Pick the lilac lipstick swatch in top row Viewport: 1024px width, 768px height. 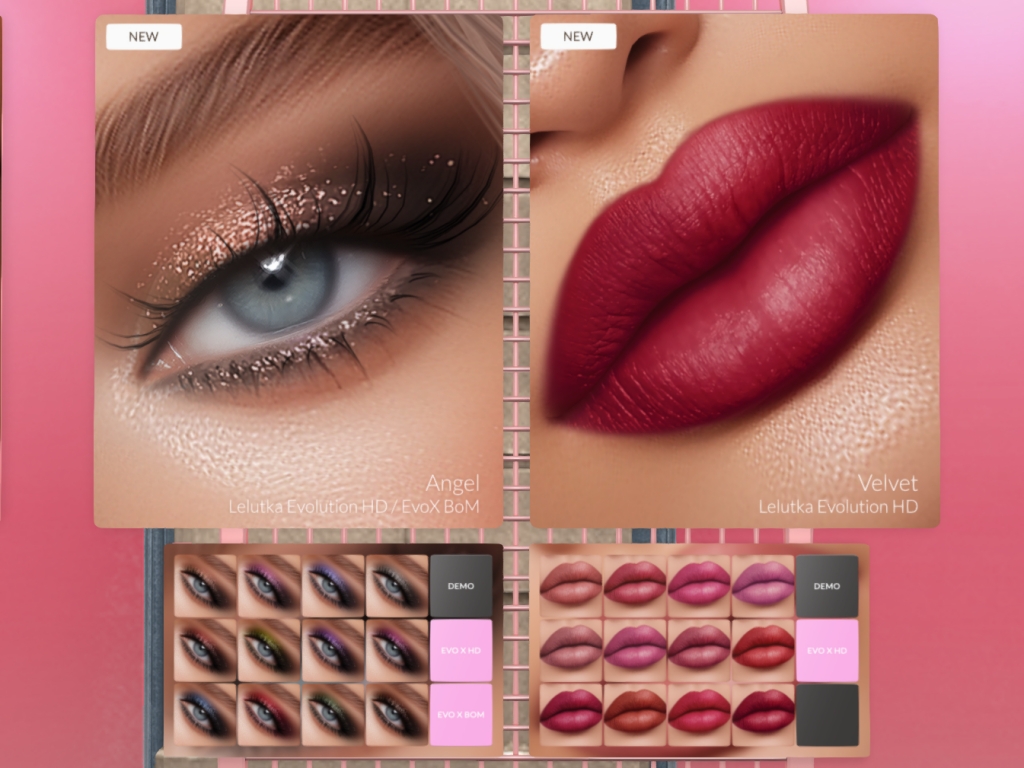click(x=763, y=582)
